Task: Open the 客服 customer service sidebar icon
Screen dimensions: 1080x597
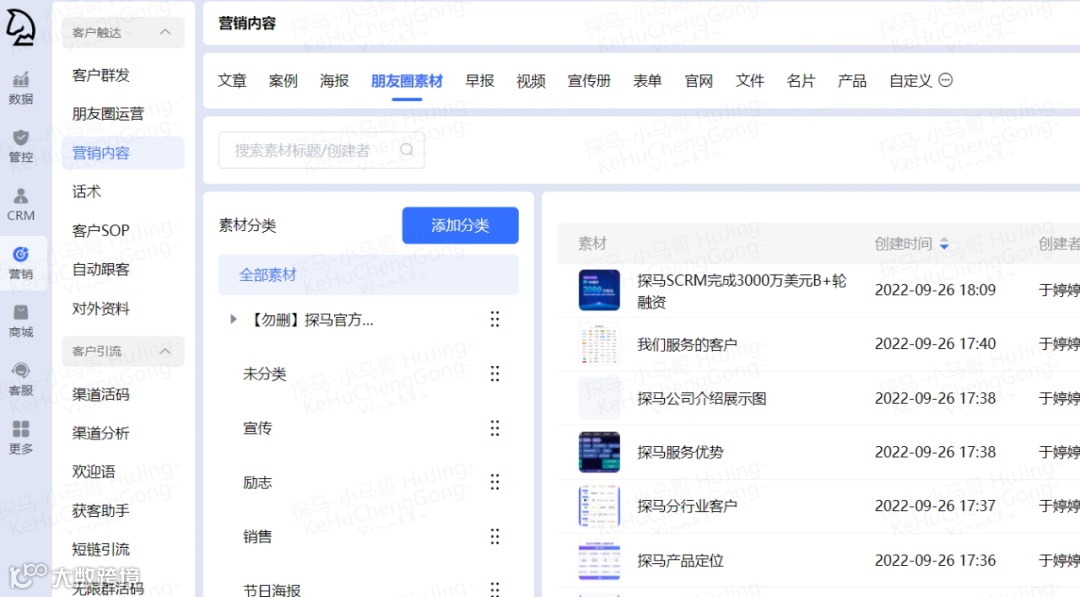Action: 21,379
